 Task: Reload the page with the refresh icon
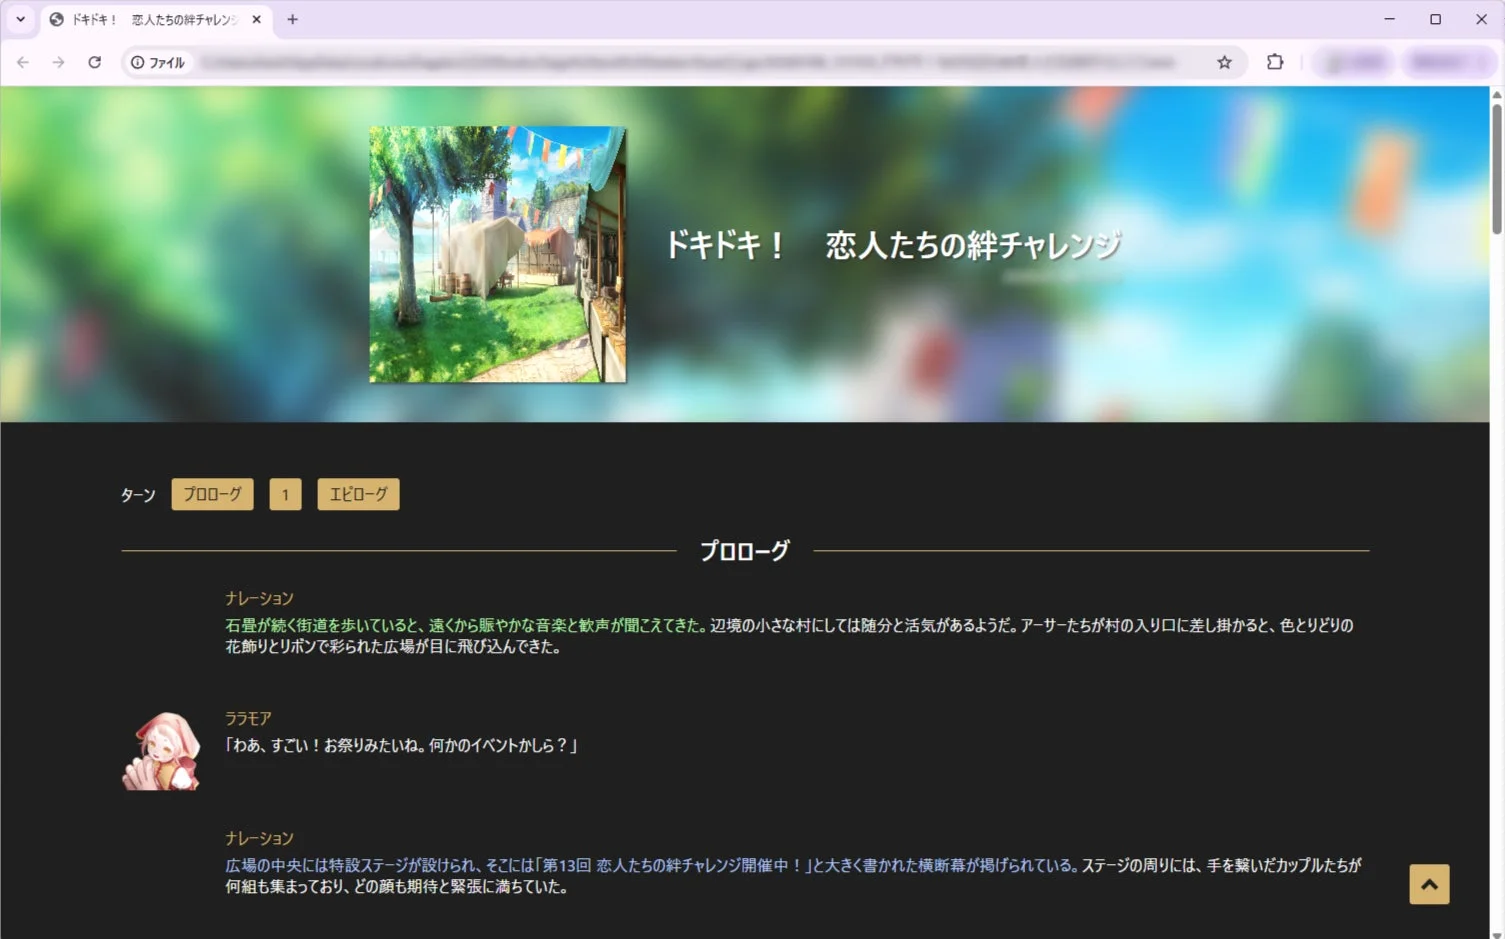click(95, 61)
